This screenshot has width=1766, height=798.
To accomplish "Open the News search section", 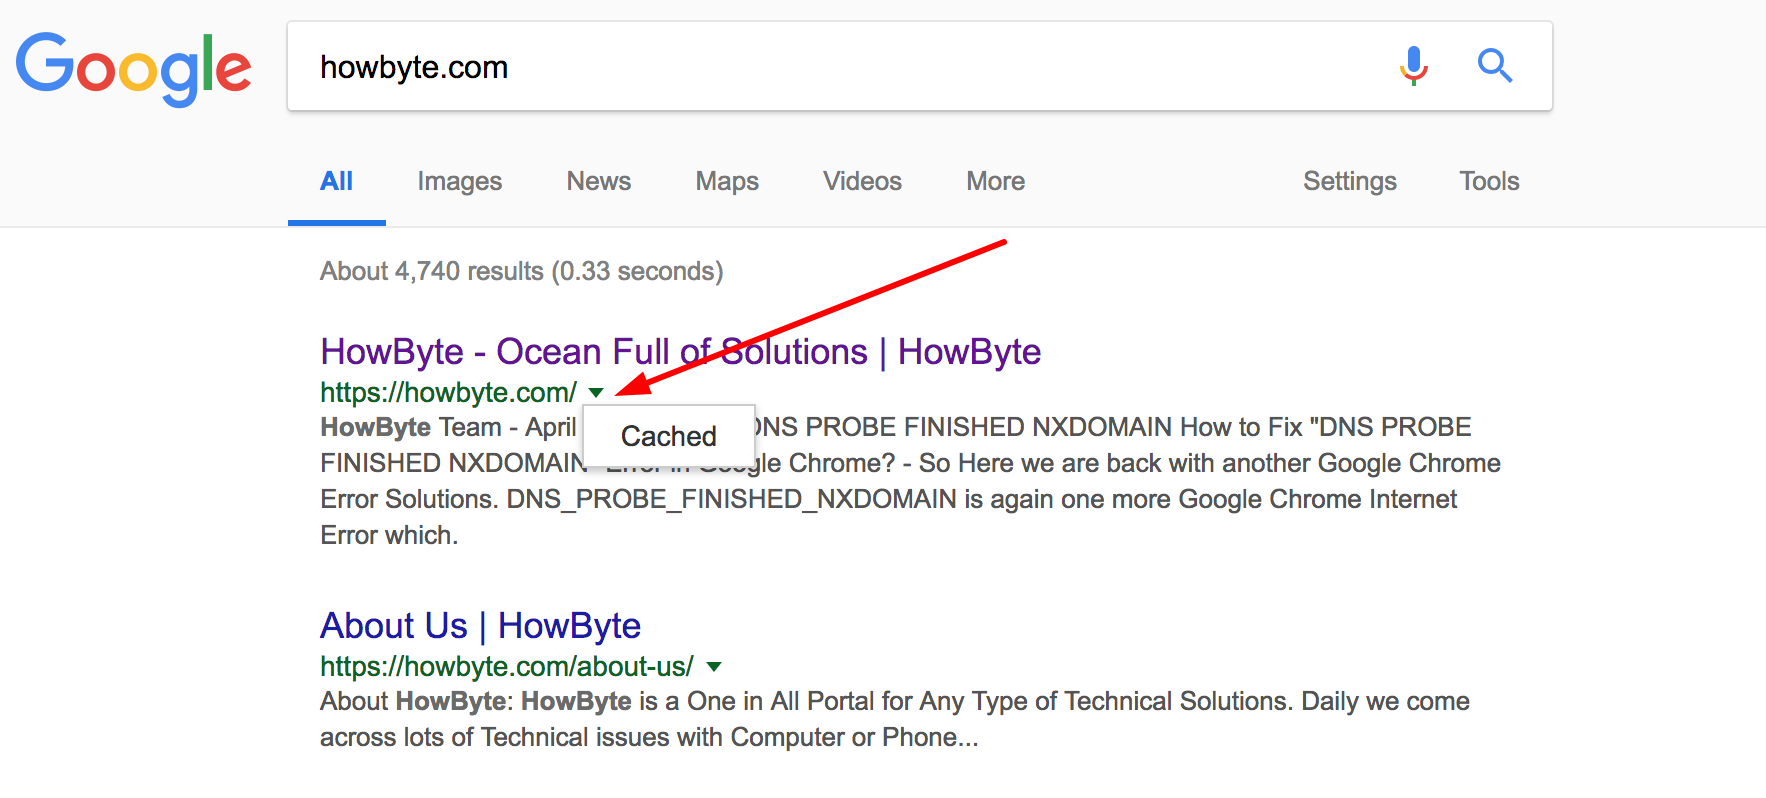I will [598, 181].
